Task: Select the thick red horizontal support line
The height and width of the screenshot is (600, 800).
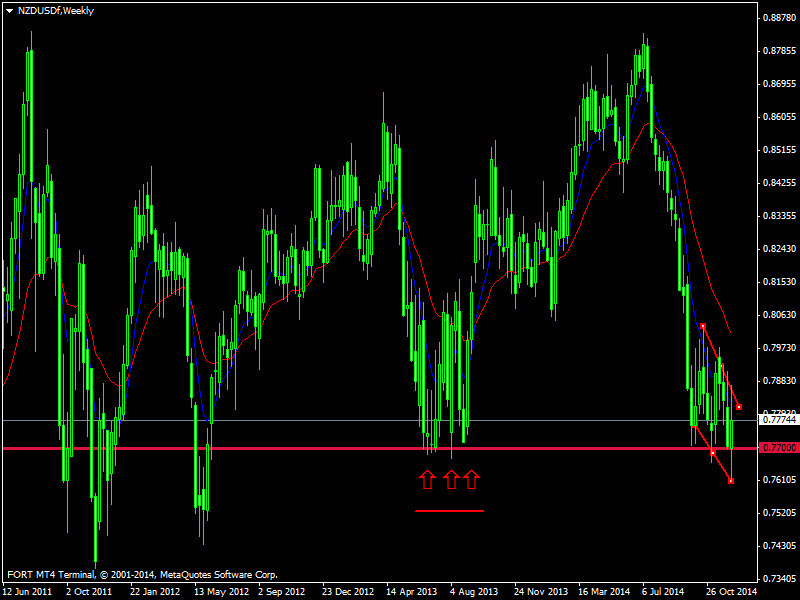Action: (380, 448)
